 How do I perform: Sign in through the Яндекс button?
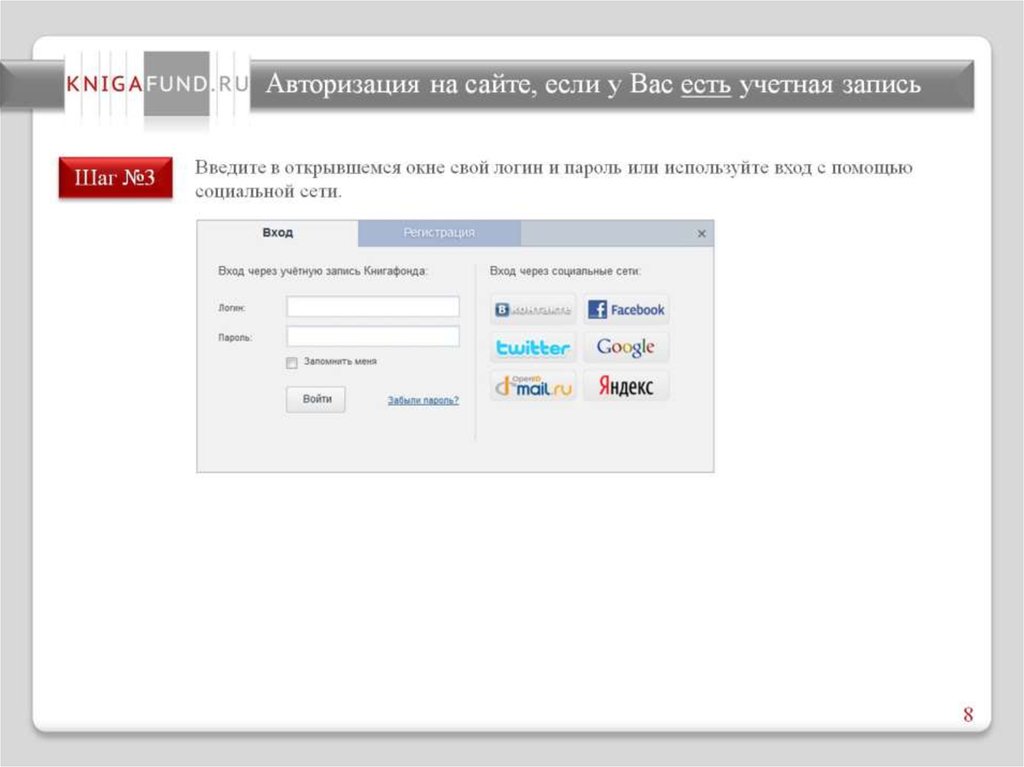point(626,386)
